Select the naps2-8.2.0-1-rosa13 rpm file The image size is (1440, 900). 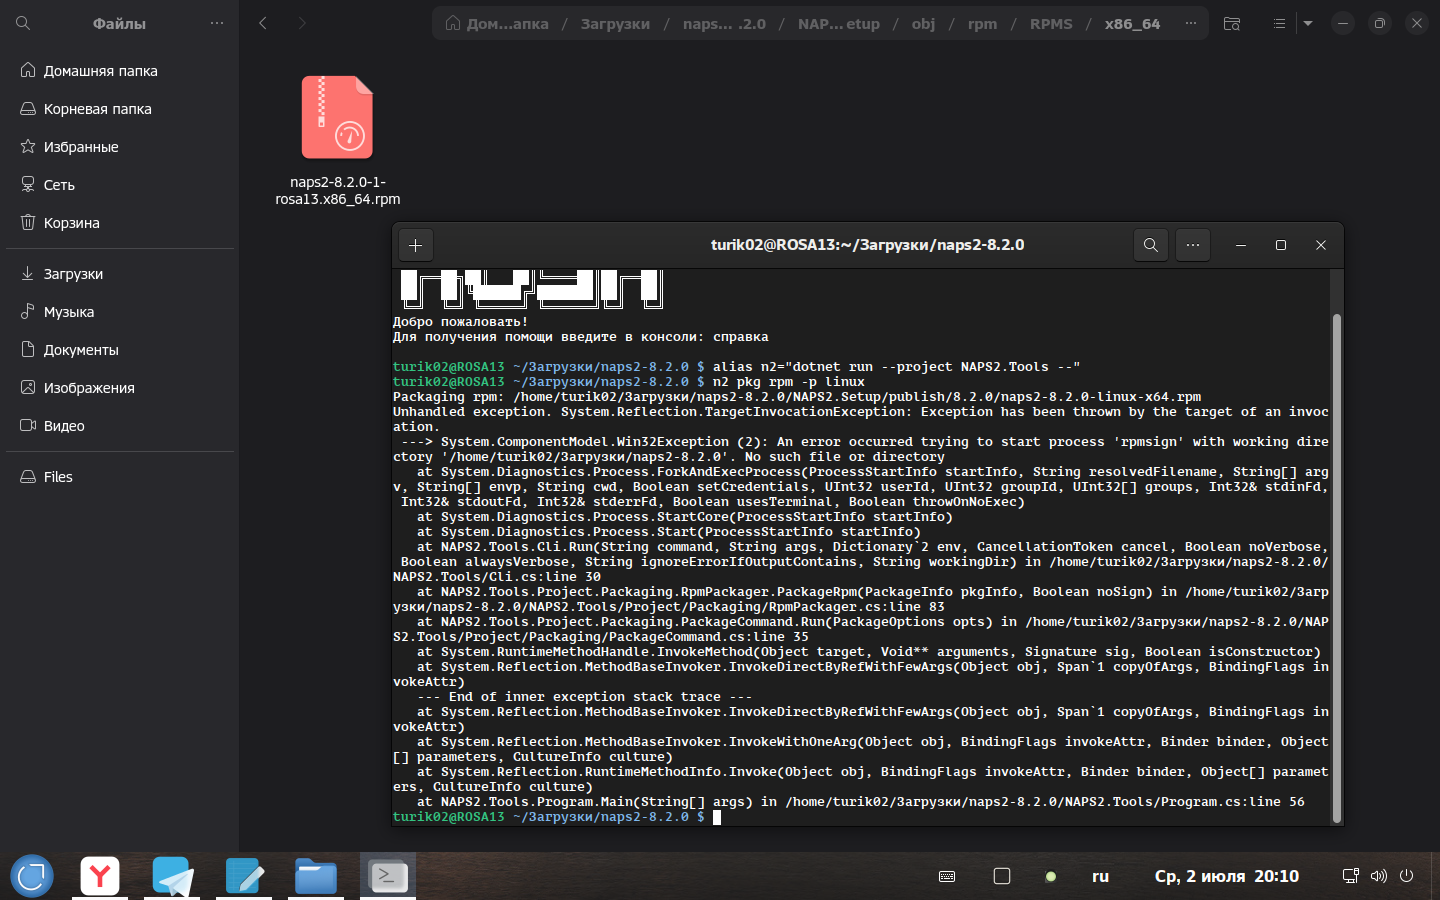[338, 140]
